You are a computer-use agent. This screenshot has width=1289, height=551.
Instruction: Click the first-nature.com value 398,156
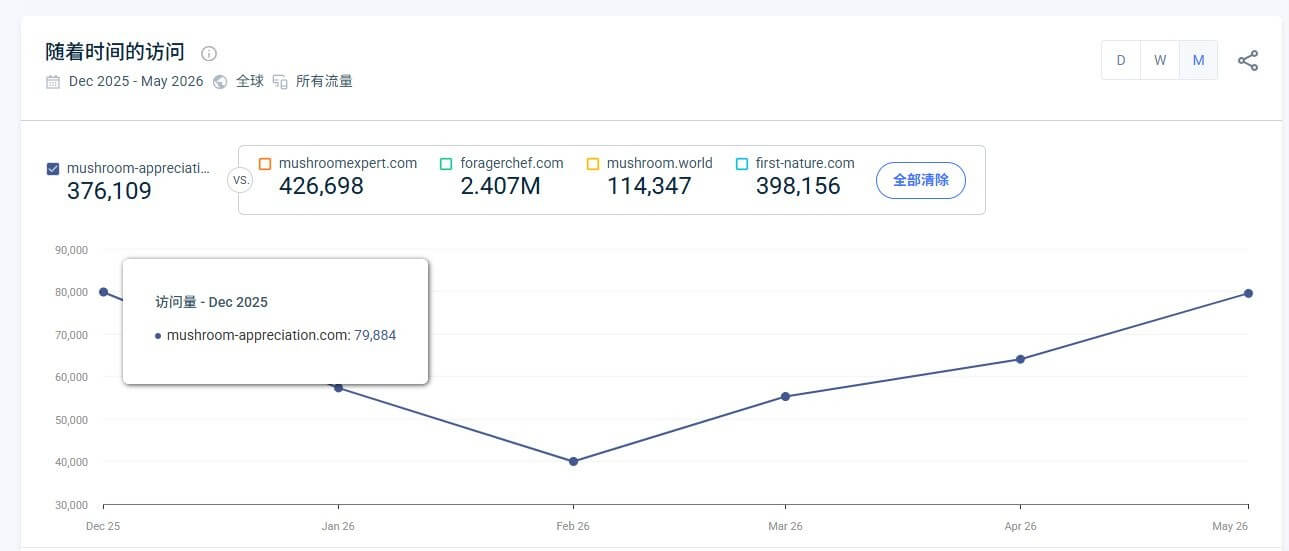798,186
